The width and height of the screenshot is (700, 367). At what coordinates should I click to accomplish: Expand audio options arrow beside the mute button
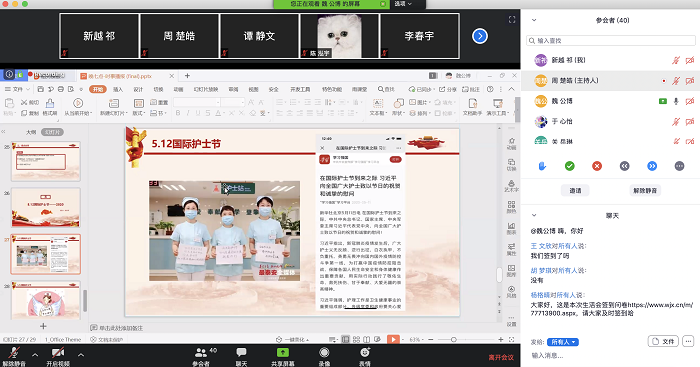(35, 355)
